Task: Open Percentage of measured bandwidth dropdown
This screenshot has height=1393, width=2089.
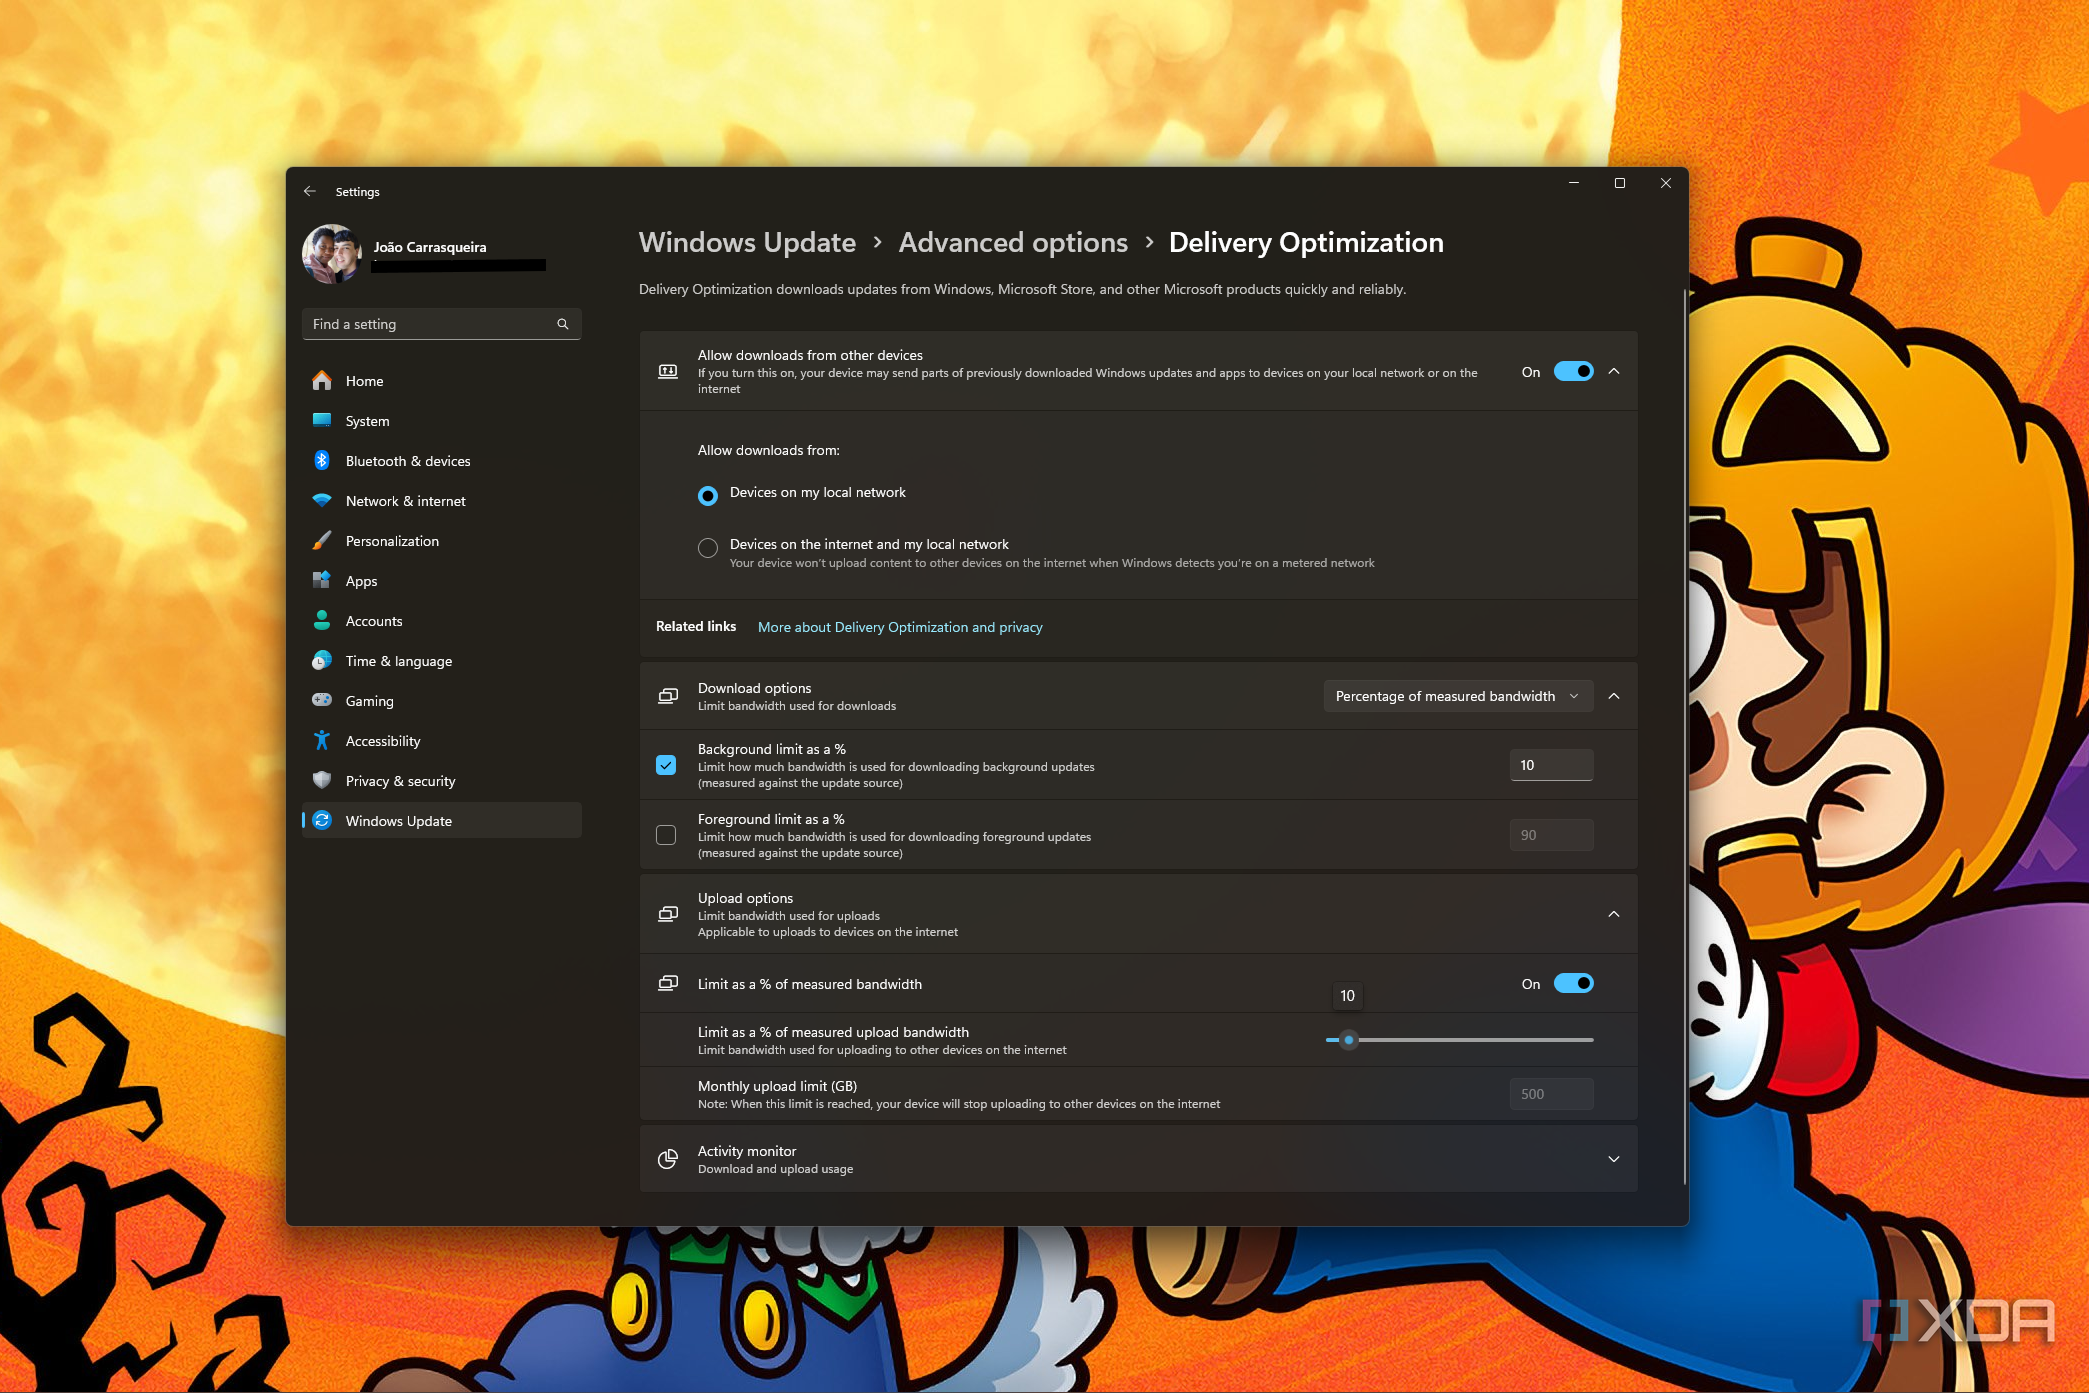Action: pyautogui.click(x=1457, y=696)
